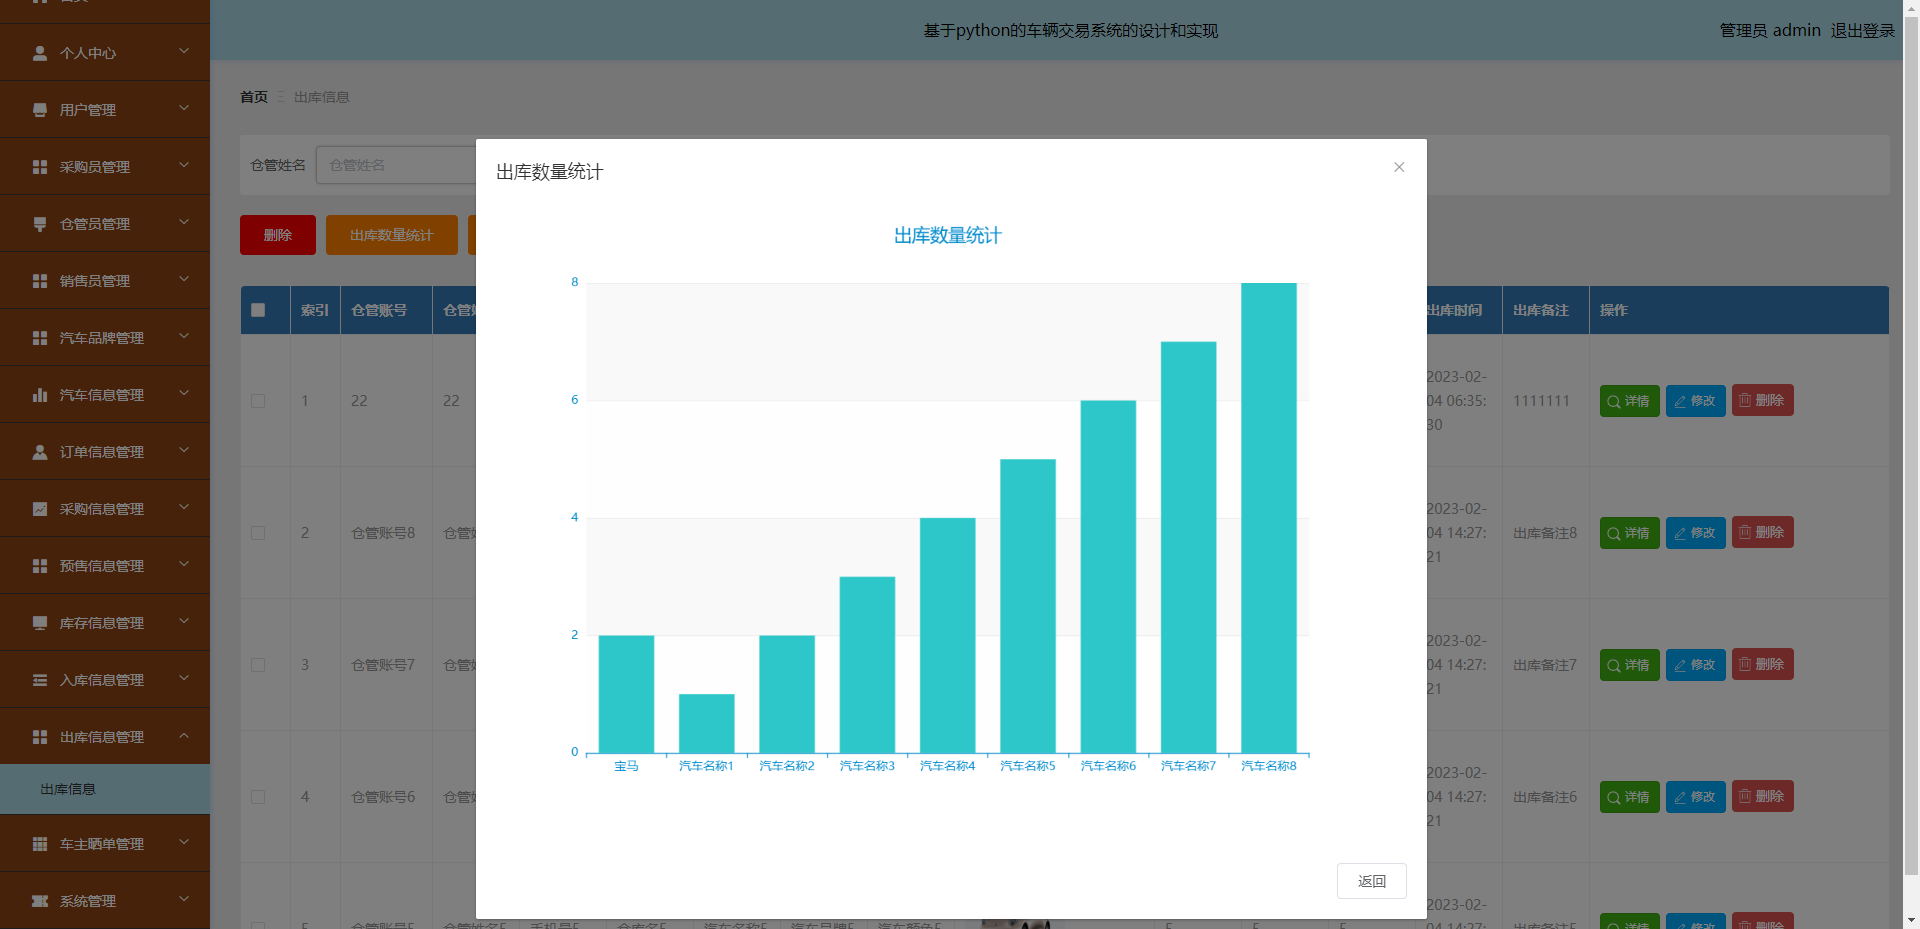Viewport: 1920px width, 929px height.
Task: Click the 库存信息管理 monitor icon
Action: (x=40, y=623)
